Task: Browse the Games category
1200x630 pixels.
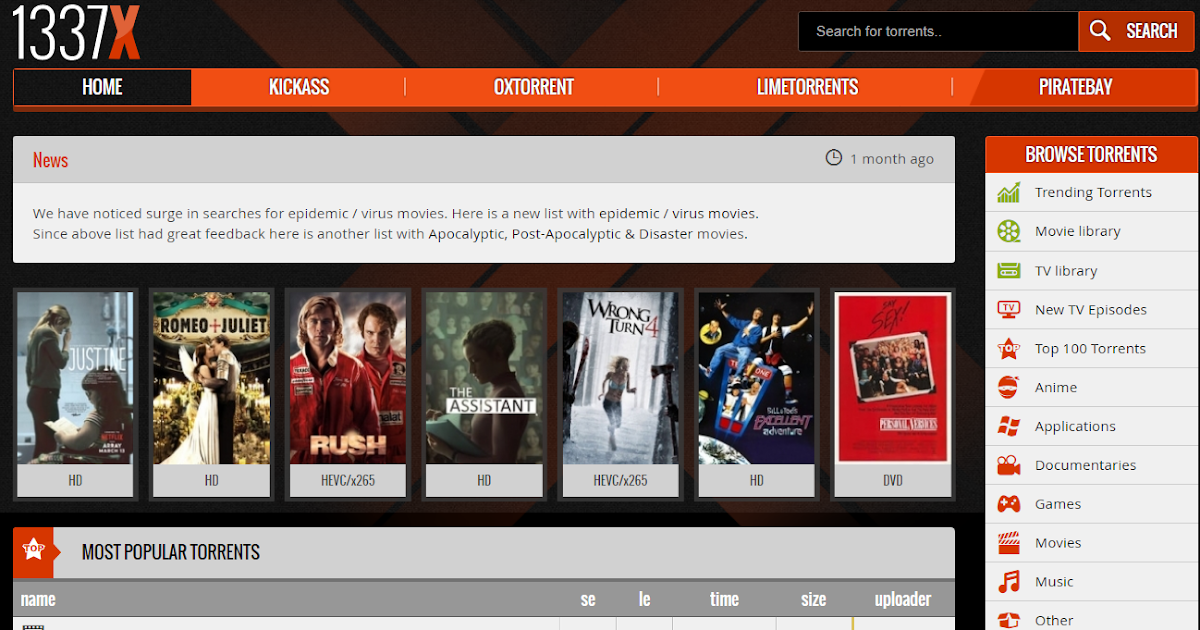Action: [1058, 504]
